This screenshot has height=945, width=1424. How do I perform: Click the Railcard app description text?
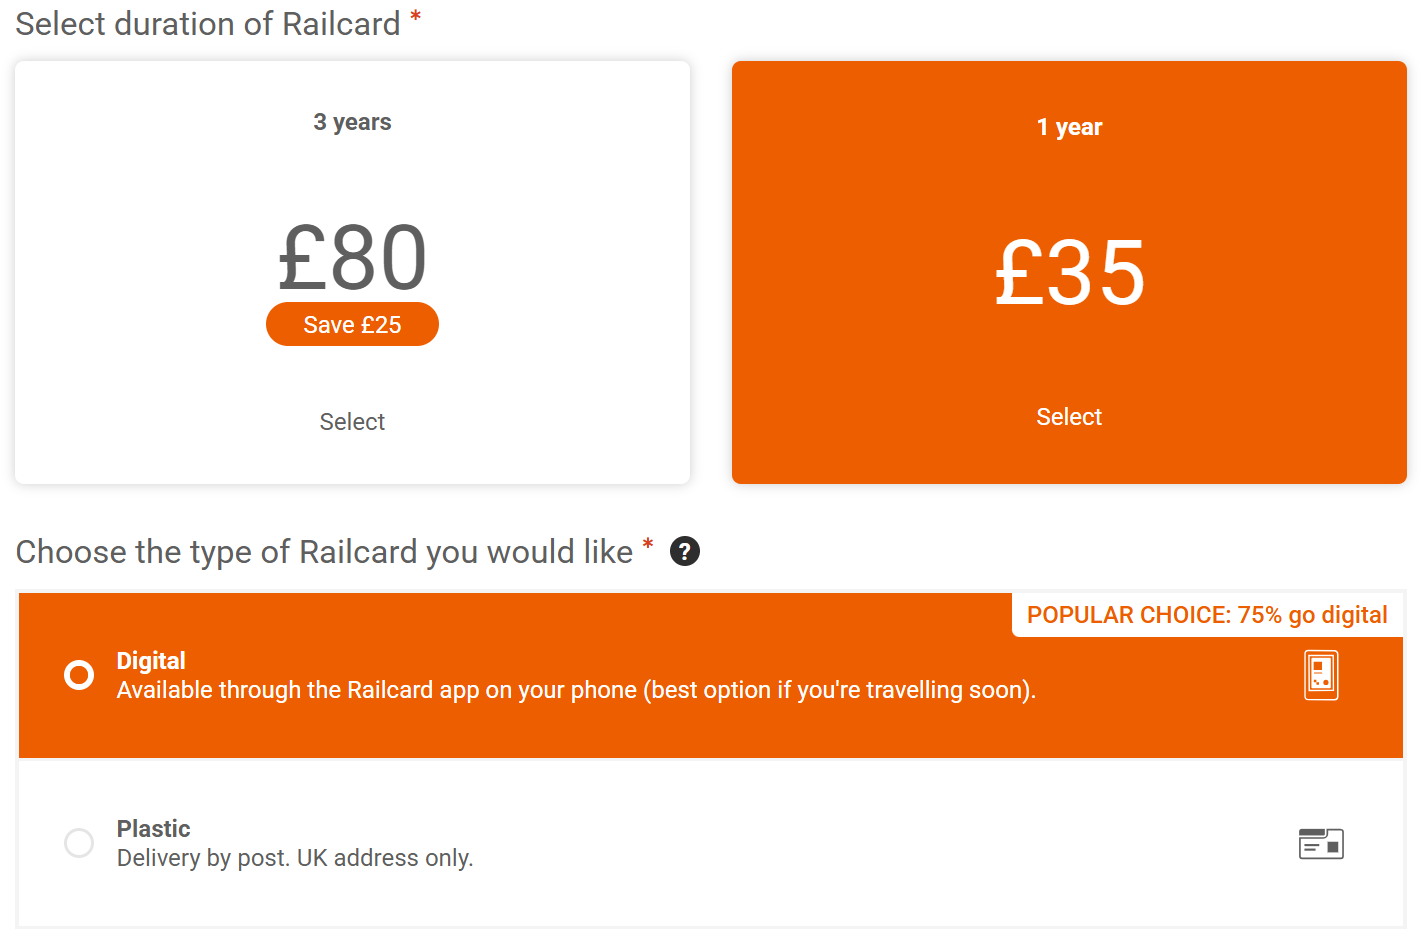(576, 690)
